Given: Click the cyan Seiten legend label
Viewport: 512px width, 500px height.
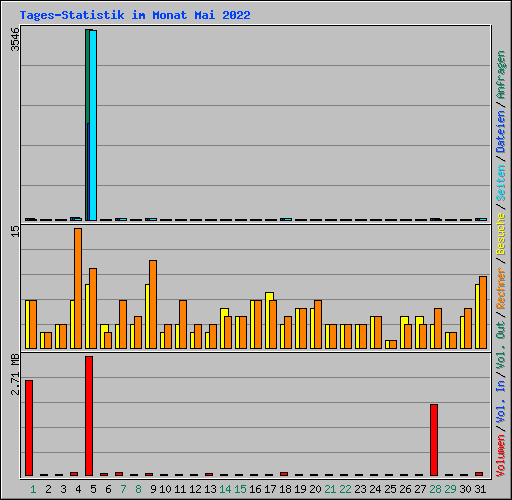Looking at the screenshot, I should 501,183.
